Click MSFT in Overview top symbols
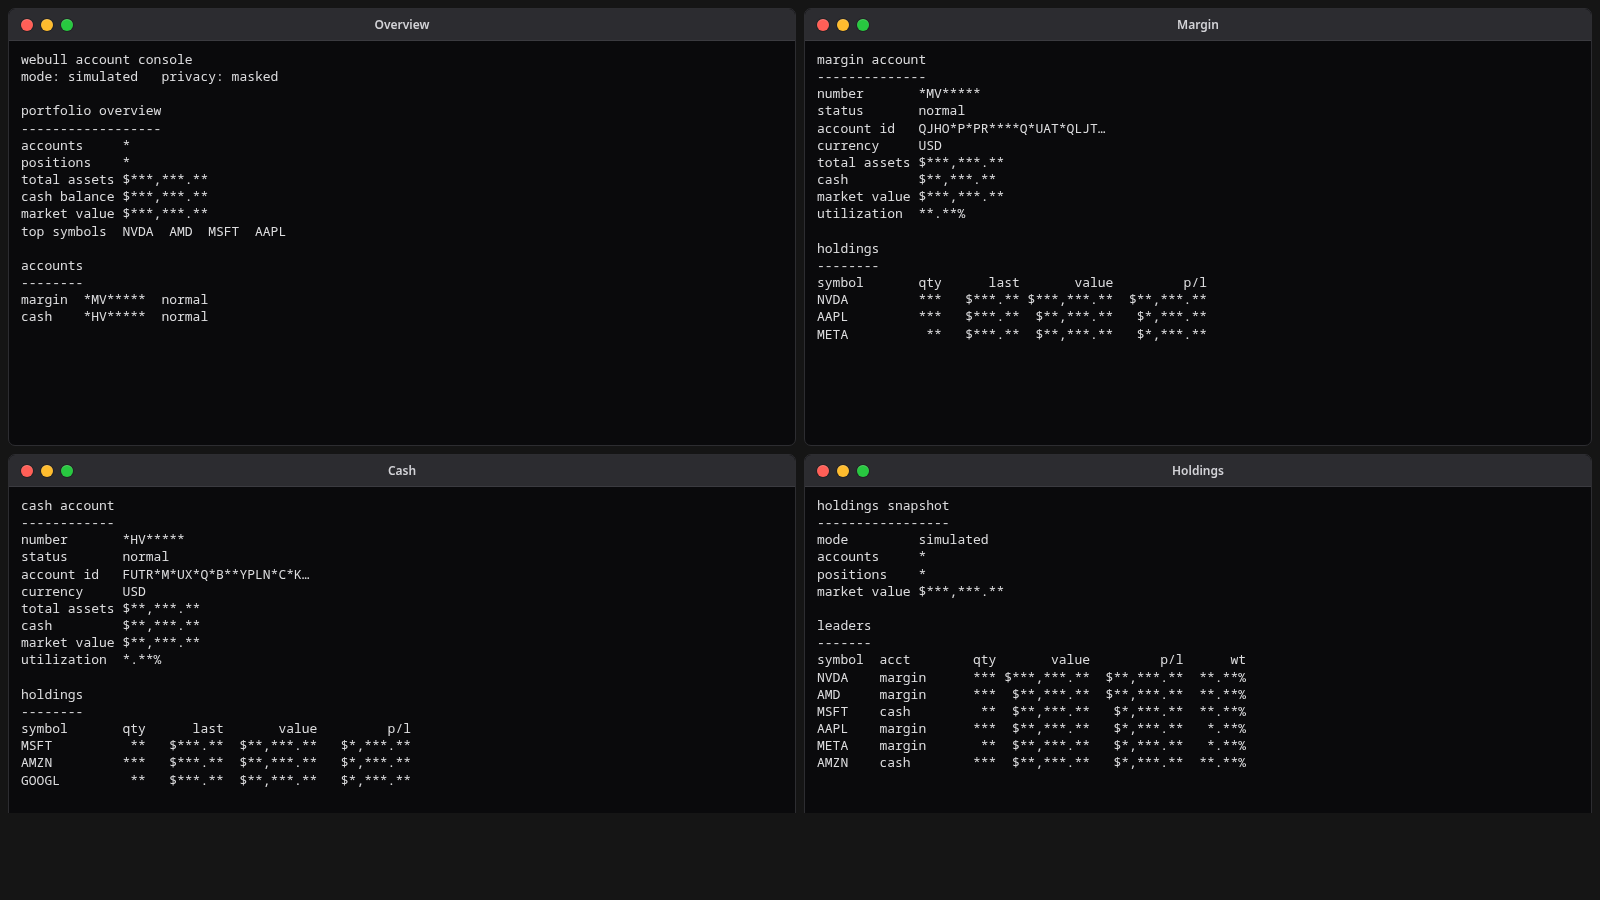 pos(224,232)
